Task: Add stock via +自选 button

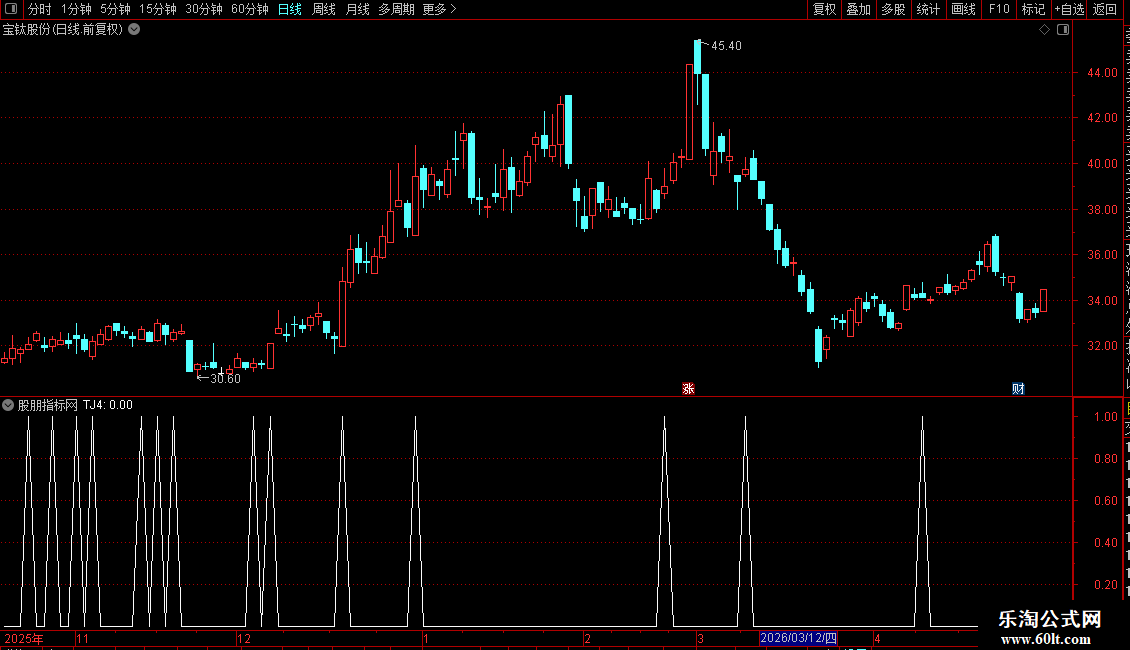Action: tap(1069, 9)
